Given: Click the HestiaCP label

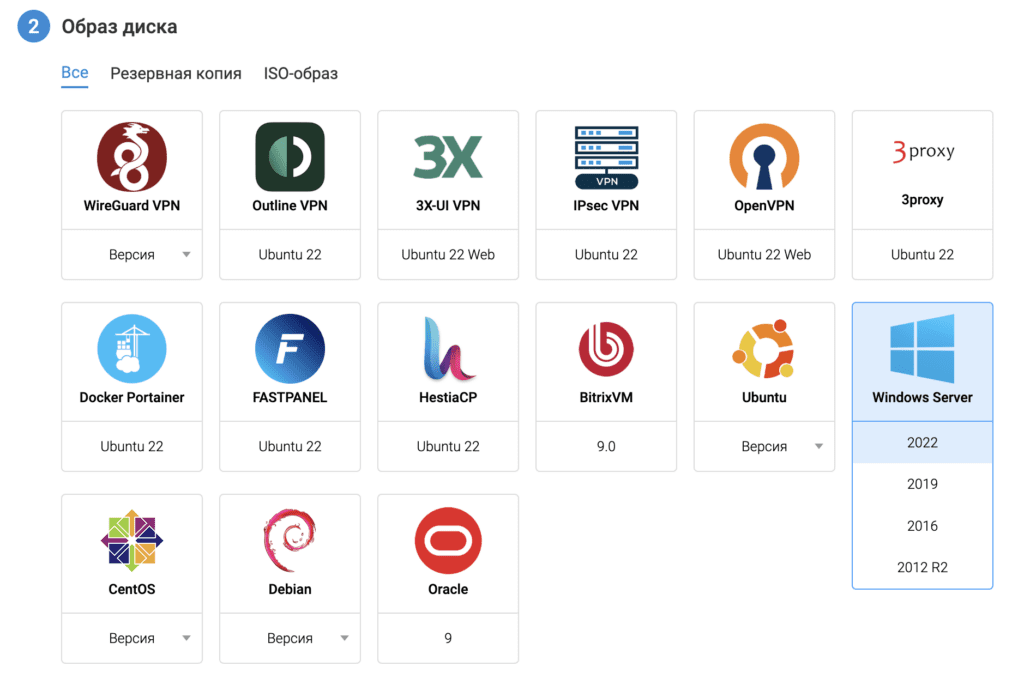Looking at the screenshot, I should (x=448, y=398).
